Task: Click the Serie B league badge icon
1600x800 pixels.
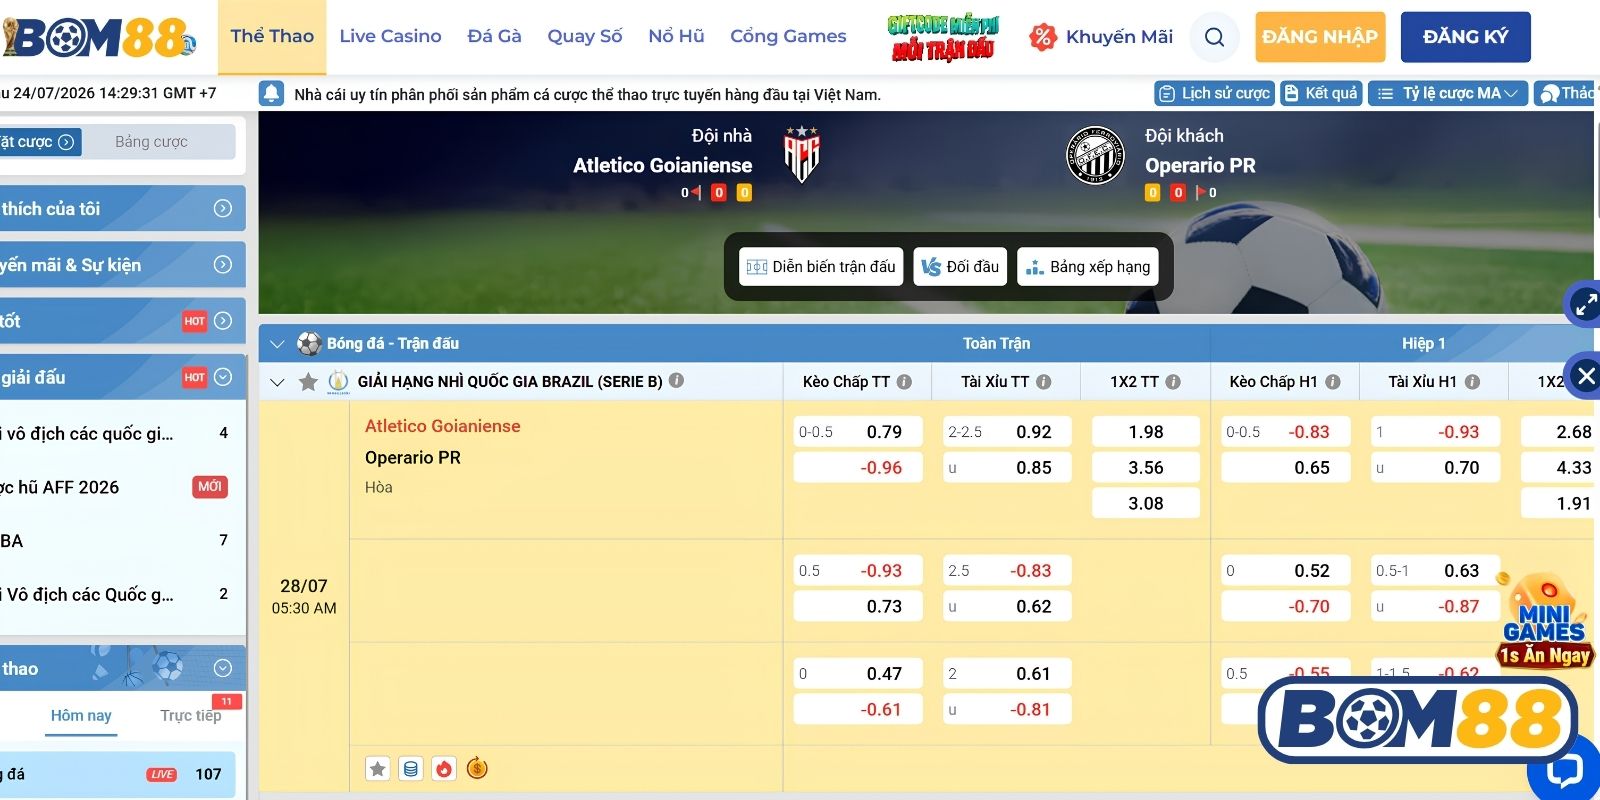Action: [x=339, y=381]
